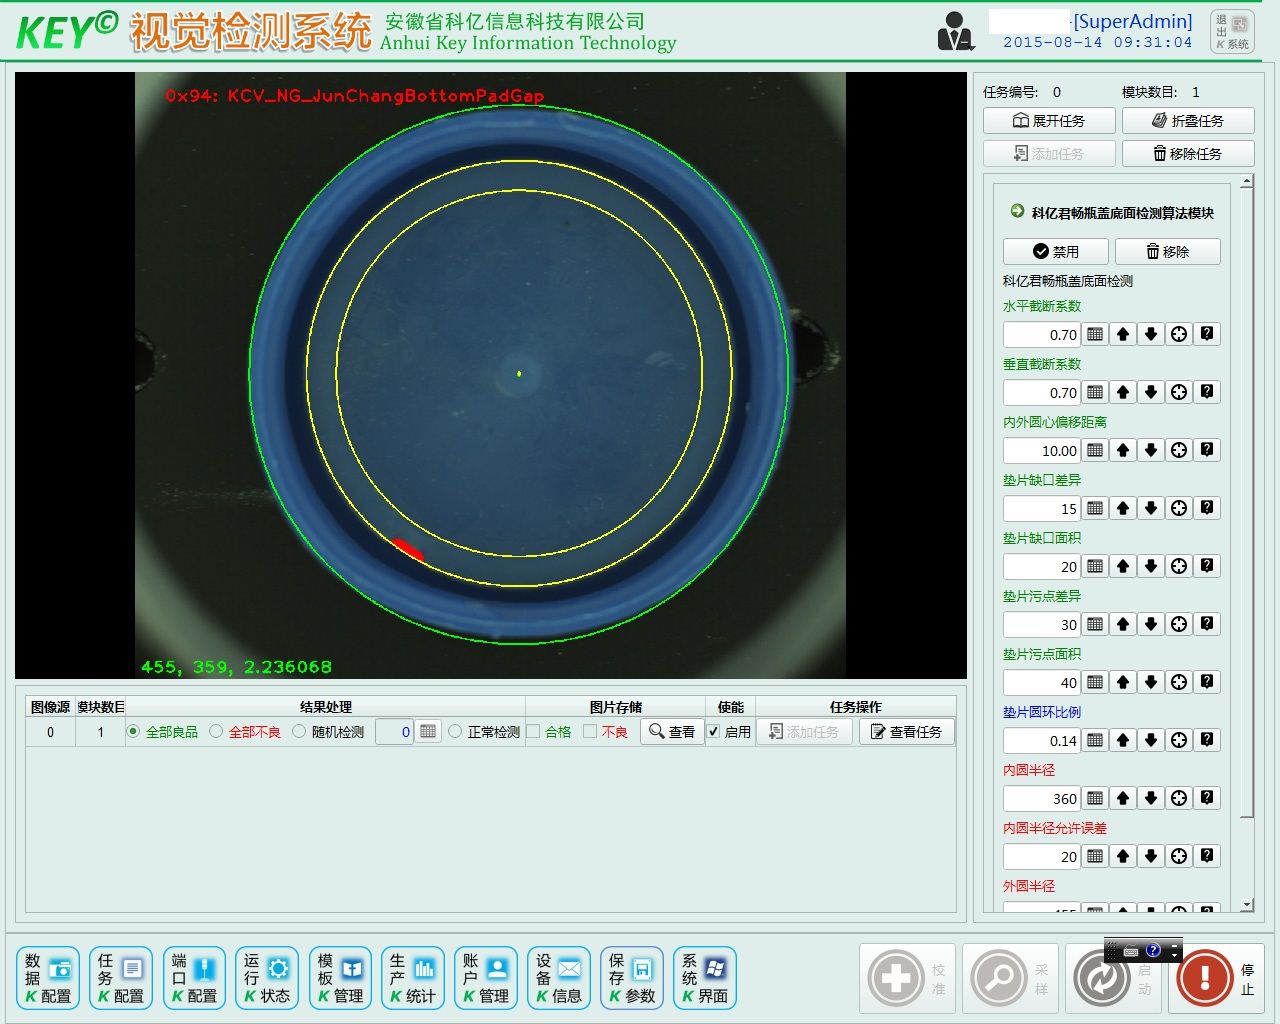Image resolution: width=1280 pixels, height=1024 pixels.
Task: Open help icon for 垫片缺口差异
Action: 1207,508
